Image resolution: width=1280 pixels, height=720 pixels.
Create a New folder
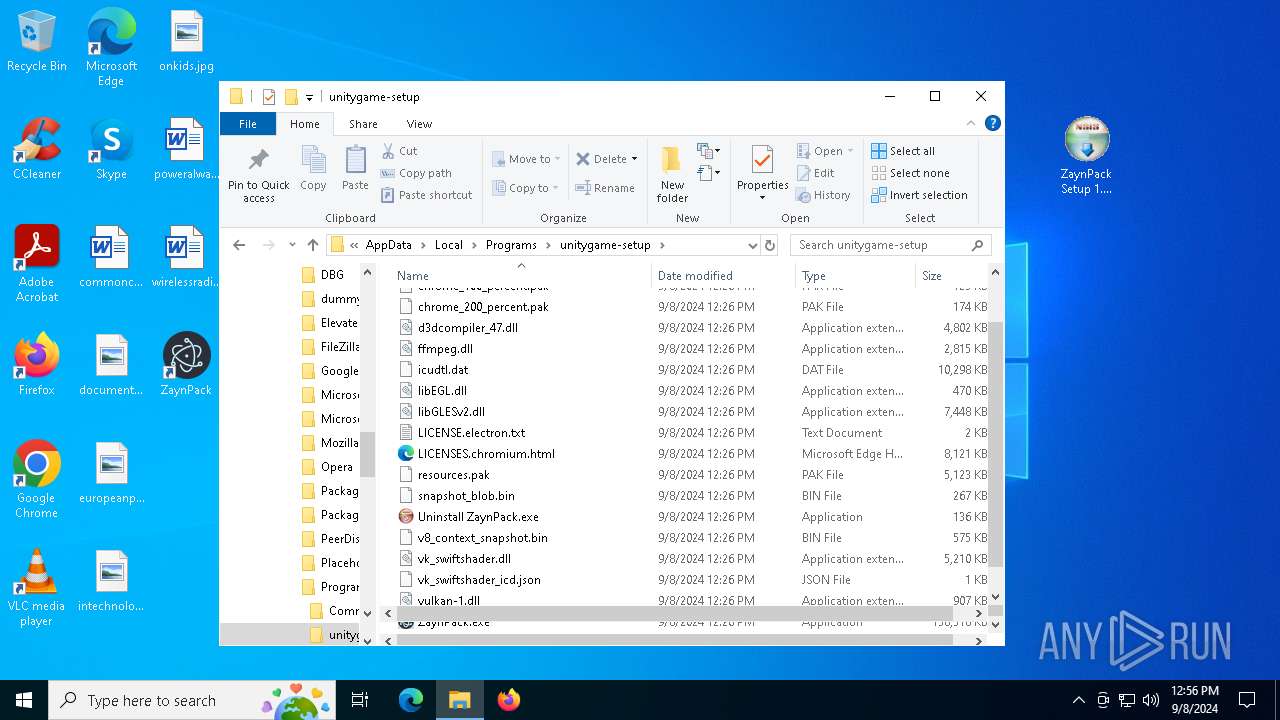672,173
